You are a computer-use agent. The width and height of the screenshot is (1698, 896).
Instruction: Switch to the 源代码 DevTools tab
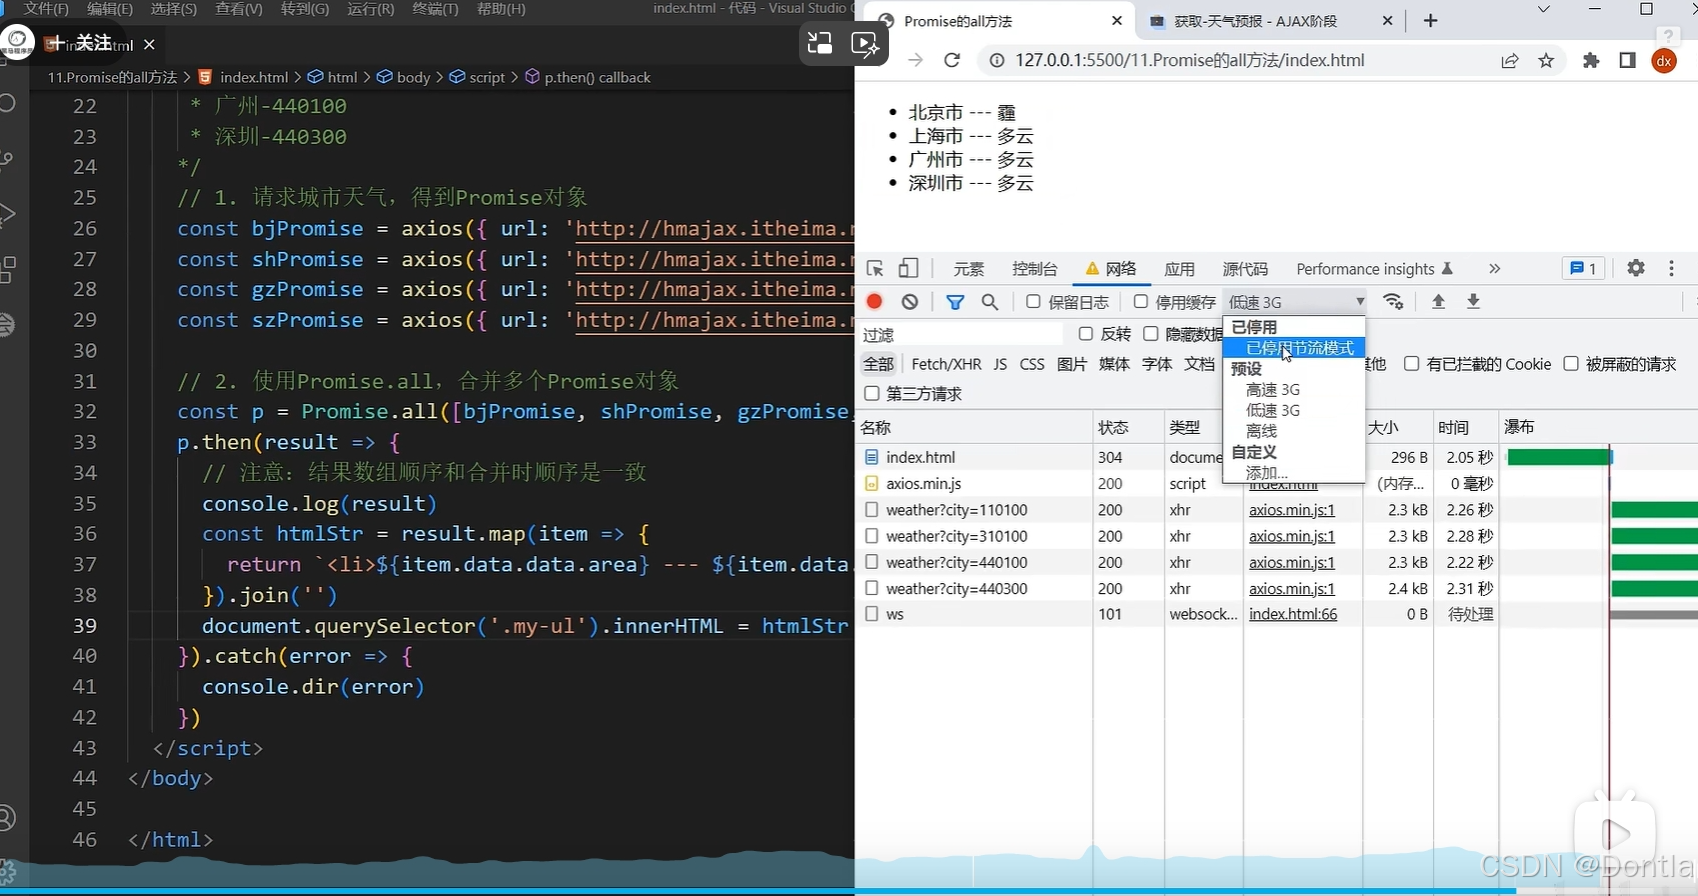[x=1245, y=269]
